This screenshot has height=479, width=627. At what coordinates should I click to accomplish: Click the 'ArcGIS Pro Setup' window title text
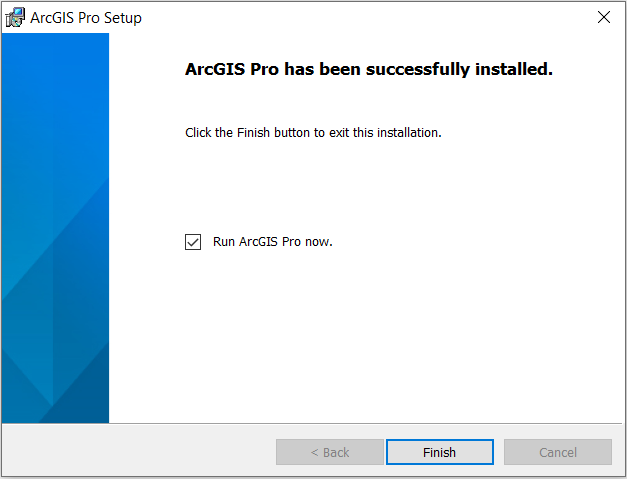(x=86, y=18)
